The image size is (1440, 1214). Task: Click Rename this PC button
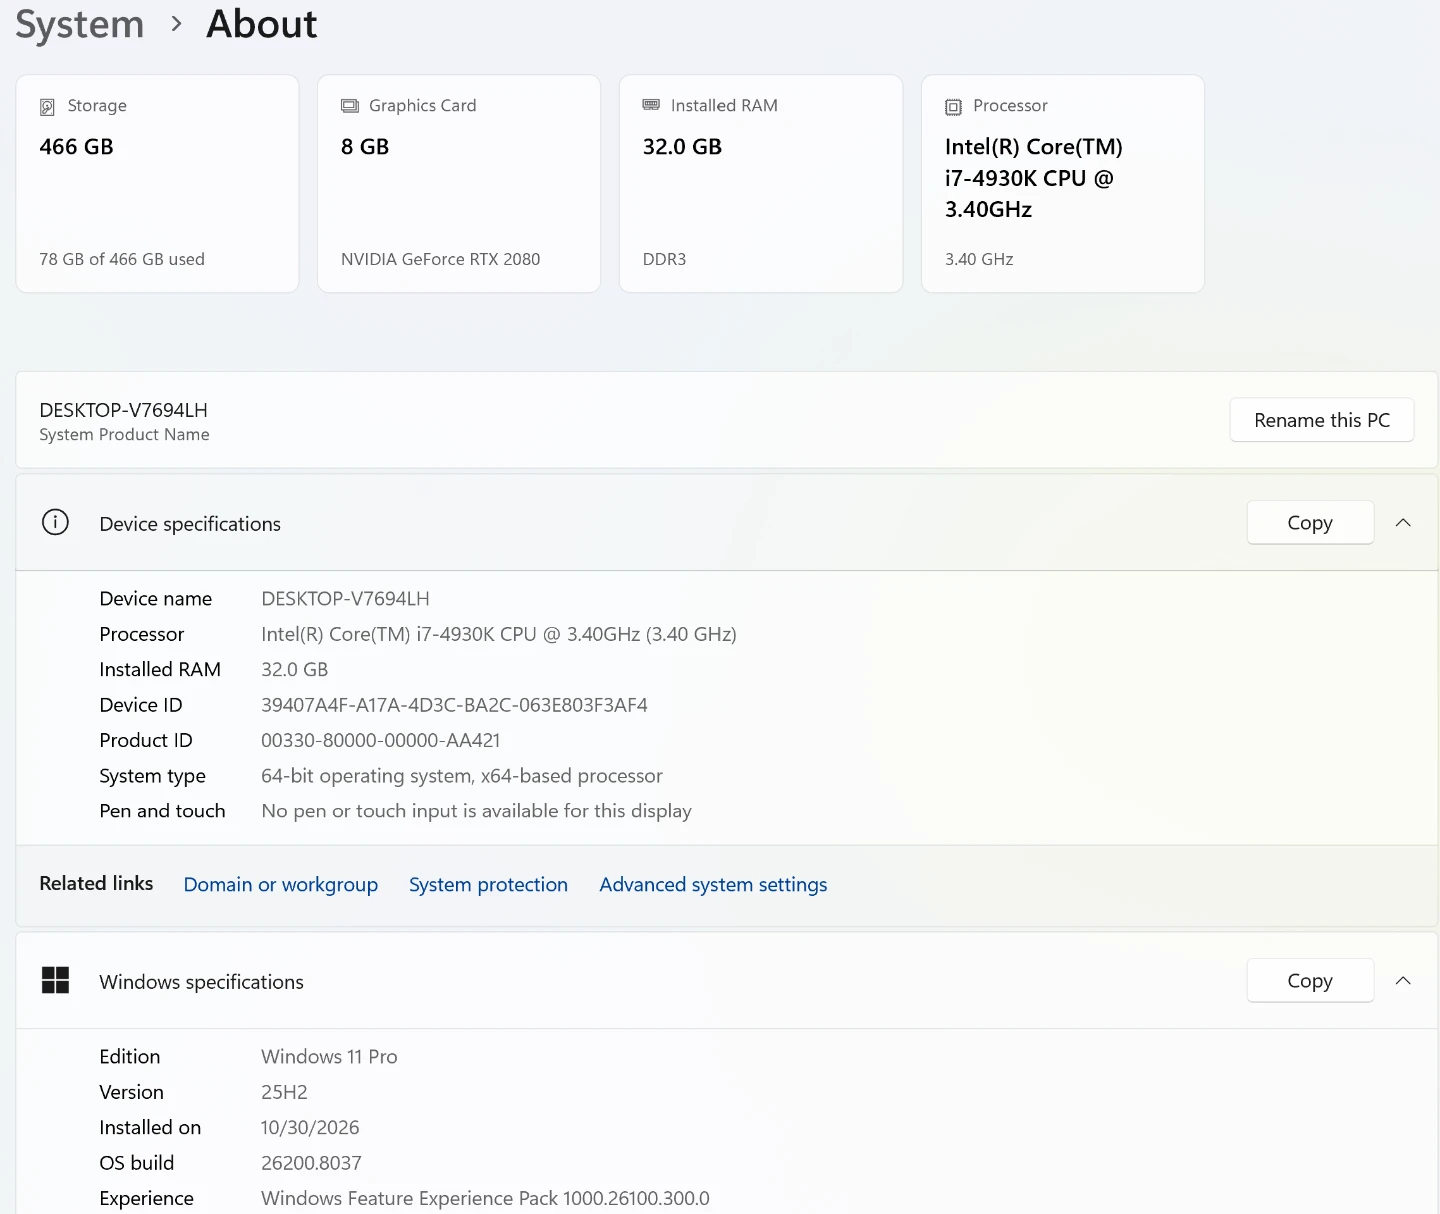tap(1322, 420)
